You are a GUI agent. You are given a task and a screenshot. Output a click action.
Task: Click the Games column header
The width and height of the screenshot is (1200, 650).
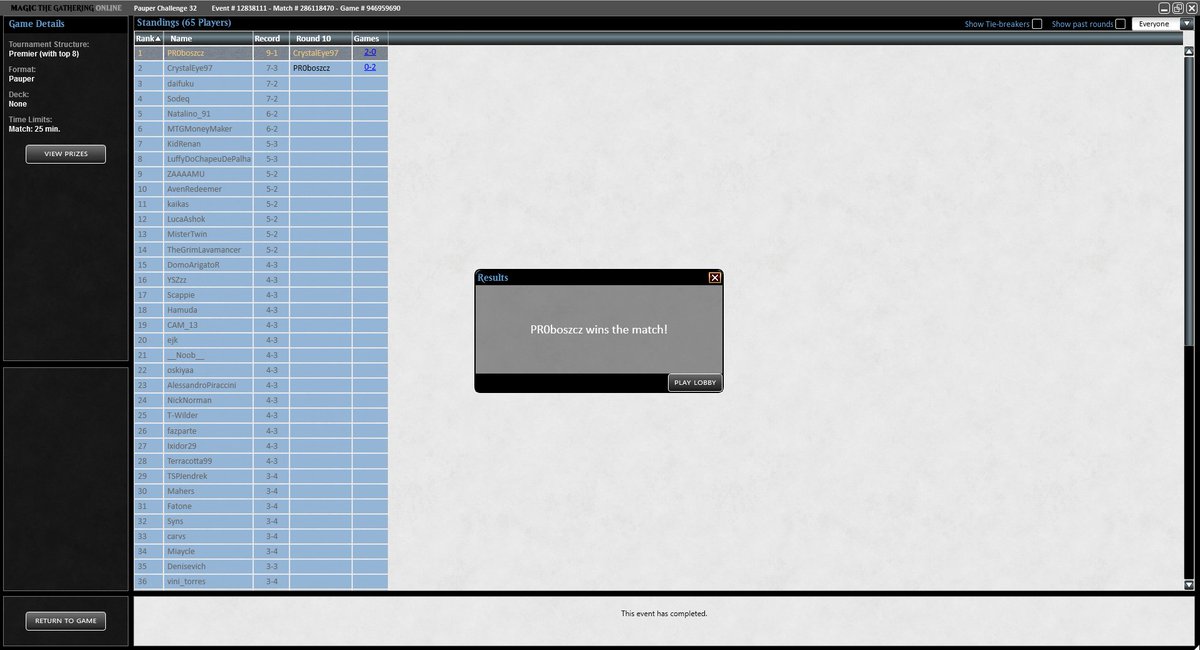(x=369, y=38)
